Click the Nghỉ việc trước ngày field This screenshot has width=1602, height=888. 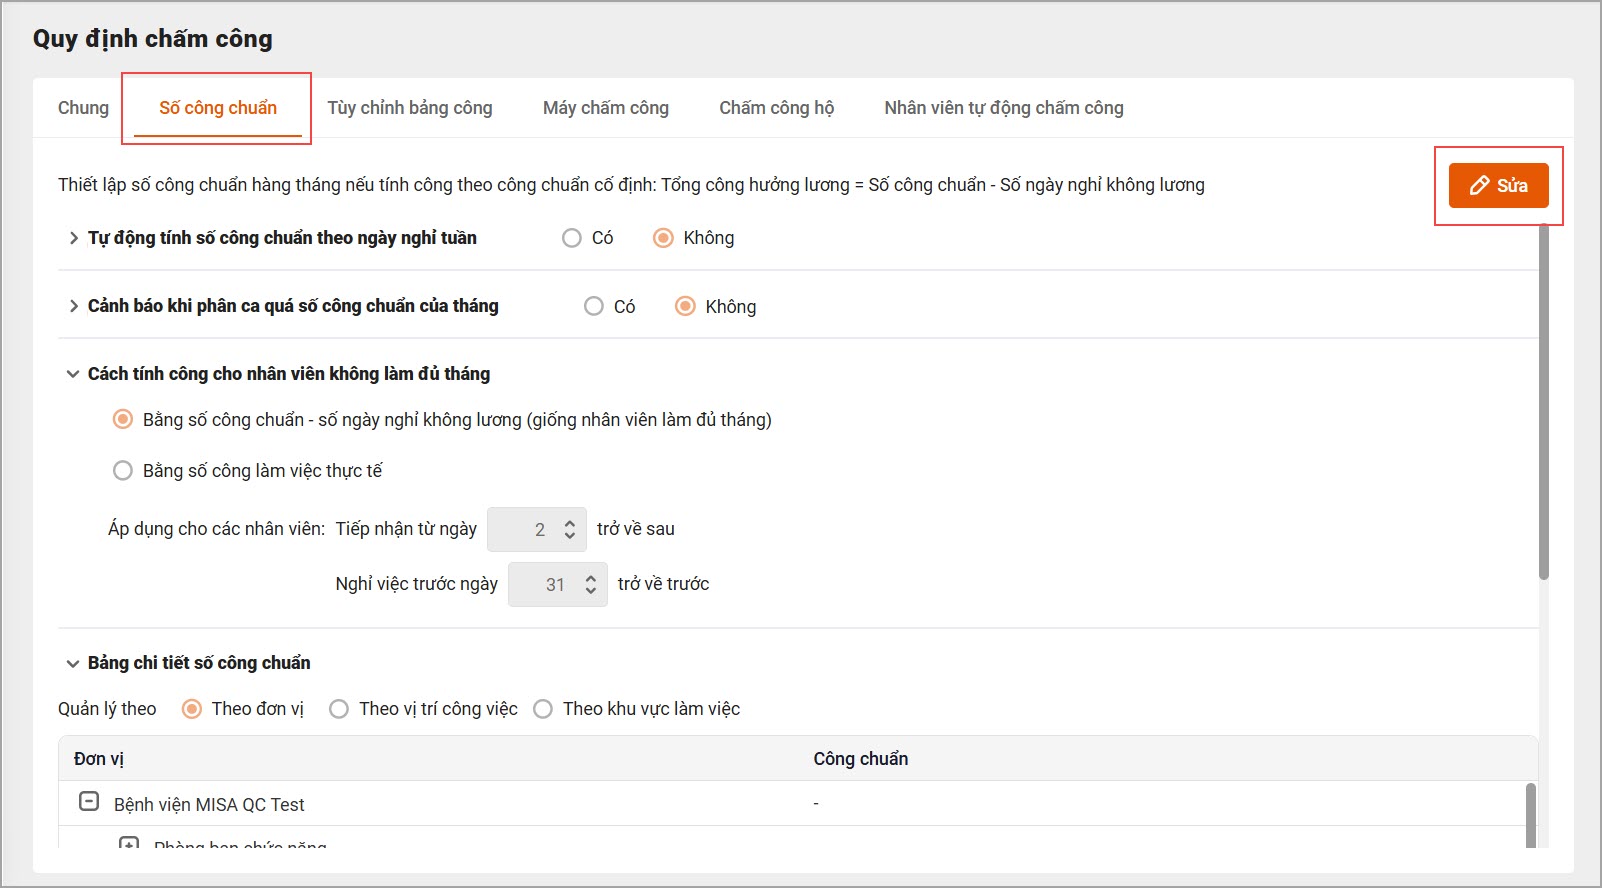(546, 585)
